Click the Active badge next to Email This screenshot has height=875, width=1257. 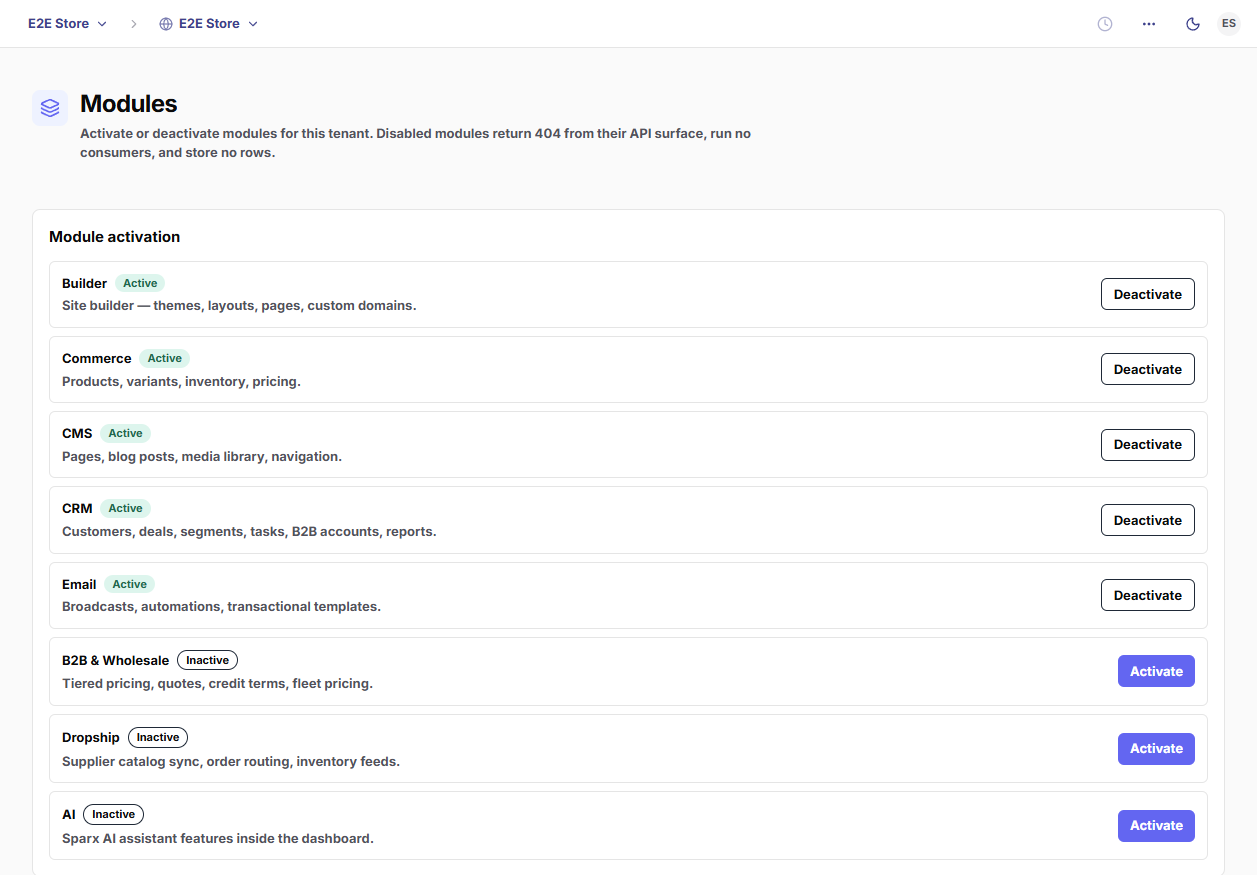tap(130, 584)
